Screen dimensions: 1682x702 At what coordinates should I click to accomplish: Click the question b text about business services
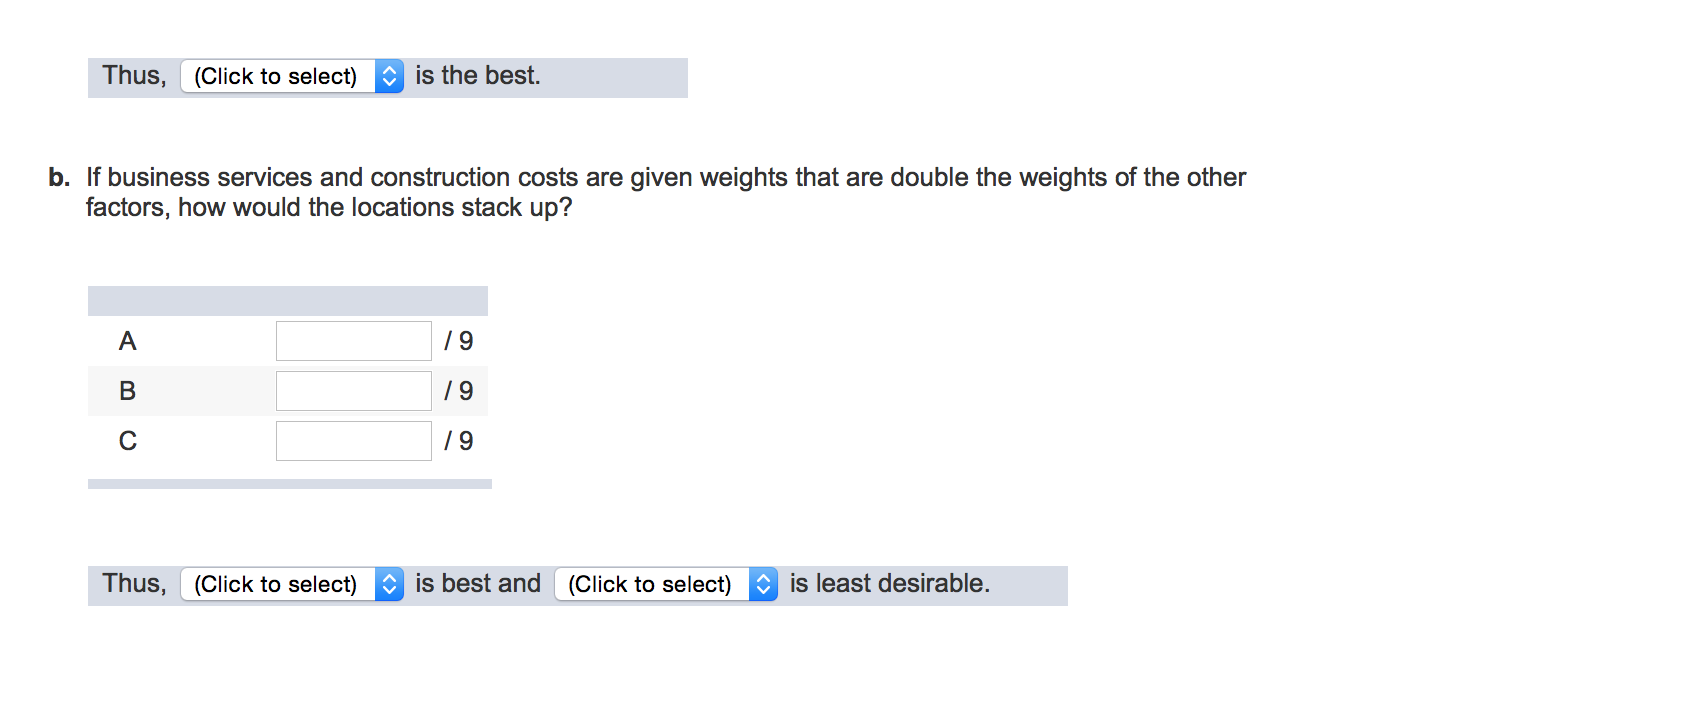coord(665,178)
